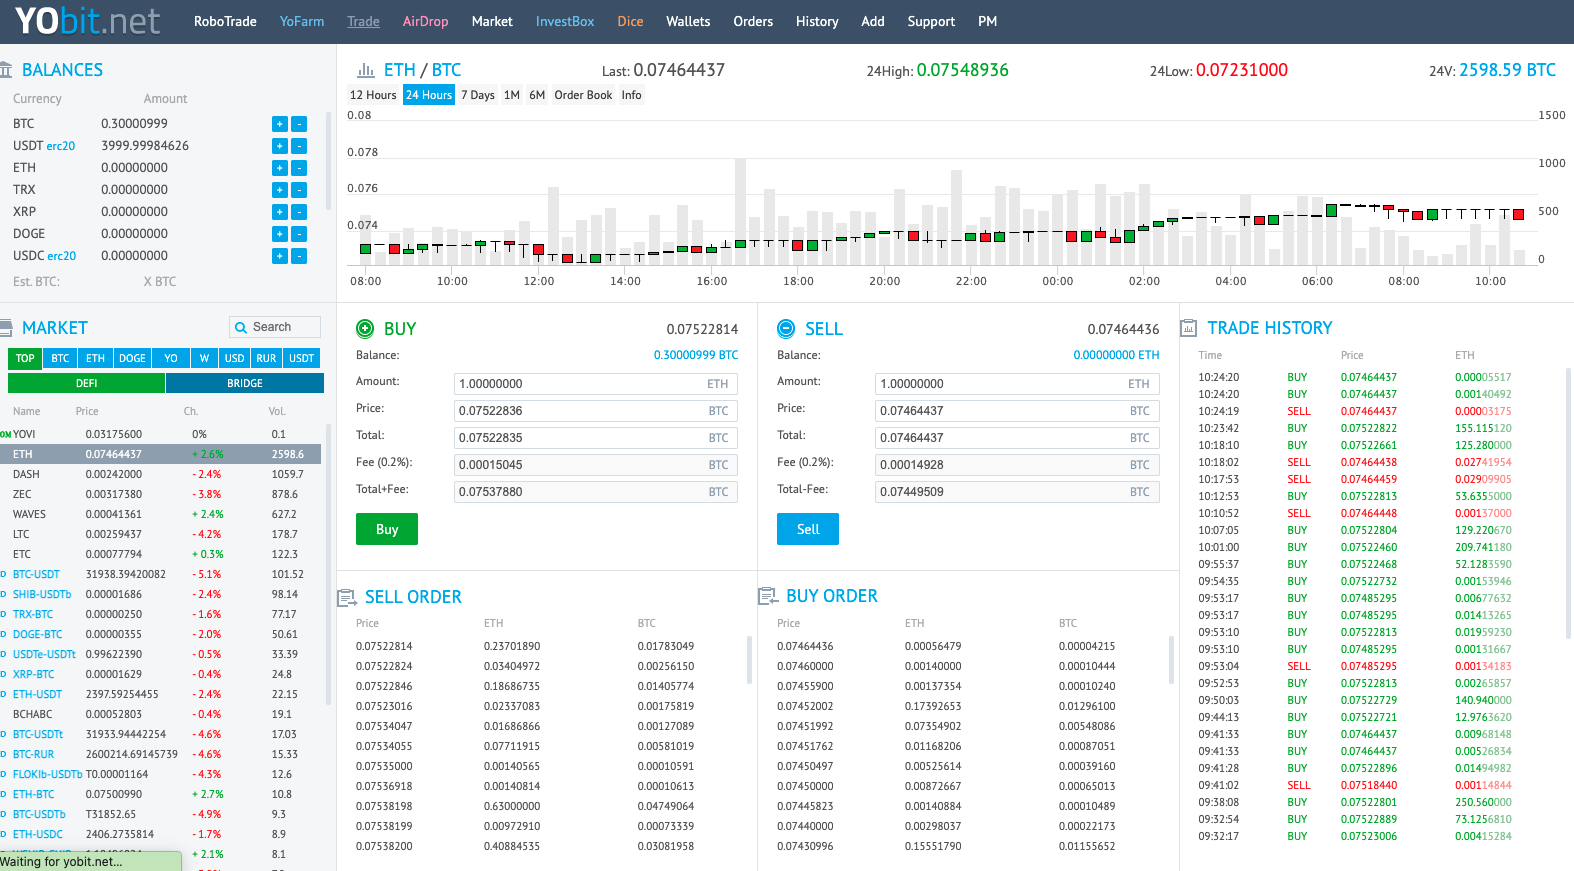Click the minus icon for BTC balance
The height and width of the screenshot is (871, 1574).
coord(299,124)
